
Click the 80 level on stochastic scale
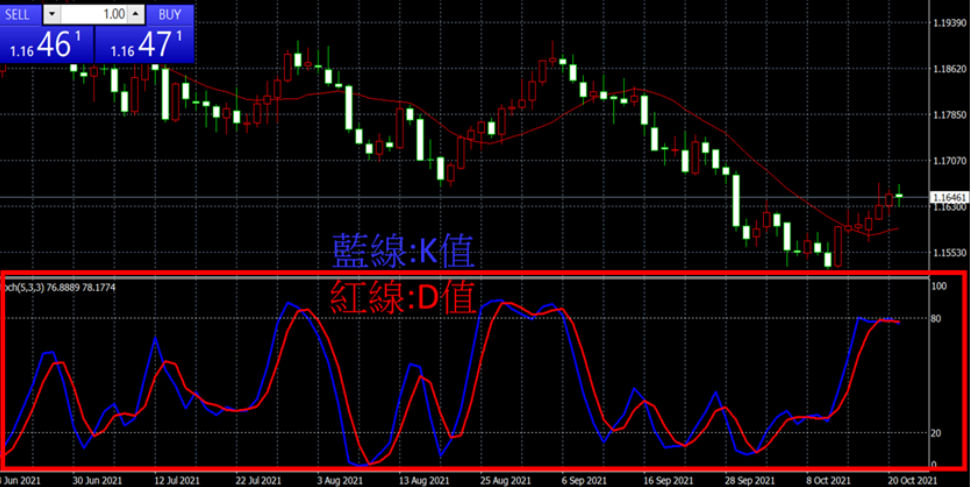(x=937, y=319)
